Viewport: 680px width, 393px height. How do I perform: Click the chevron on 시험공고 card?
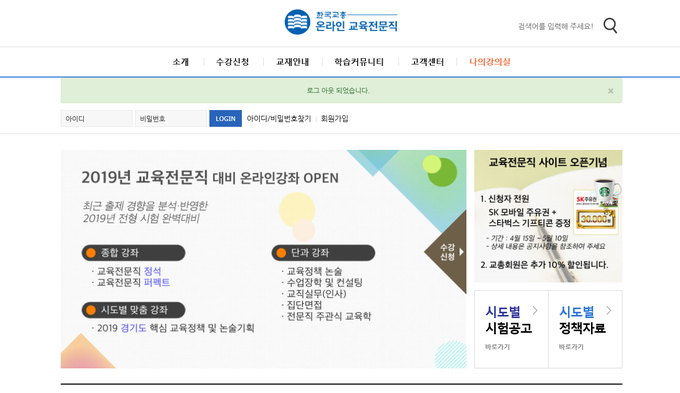click(x=535, y=311)
